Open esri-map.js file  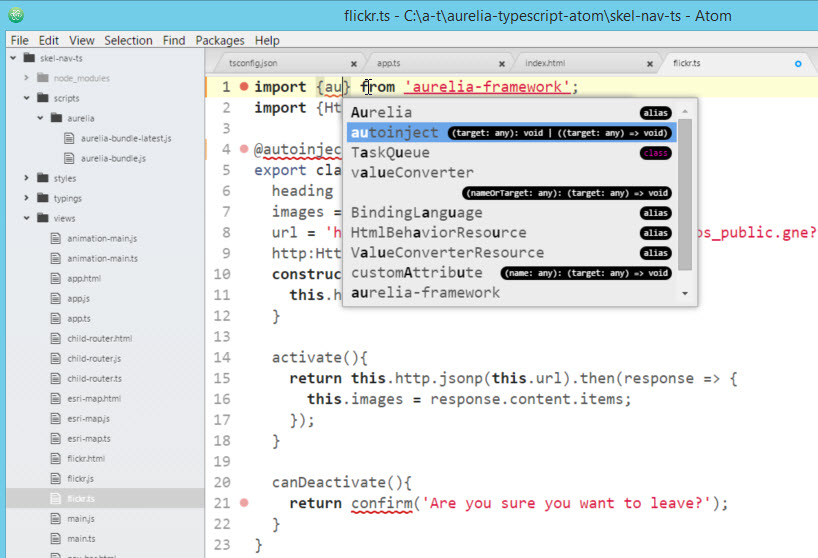click(x=88, y=418)
